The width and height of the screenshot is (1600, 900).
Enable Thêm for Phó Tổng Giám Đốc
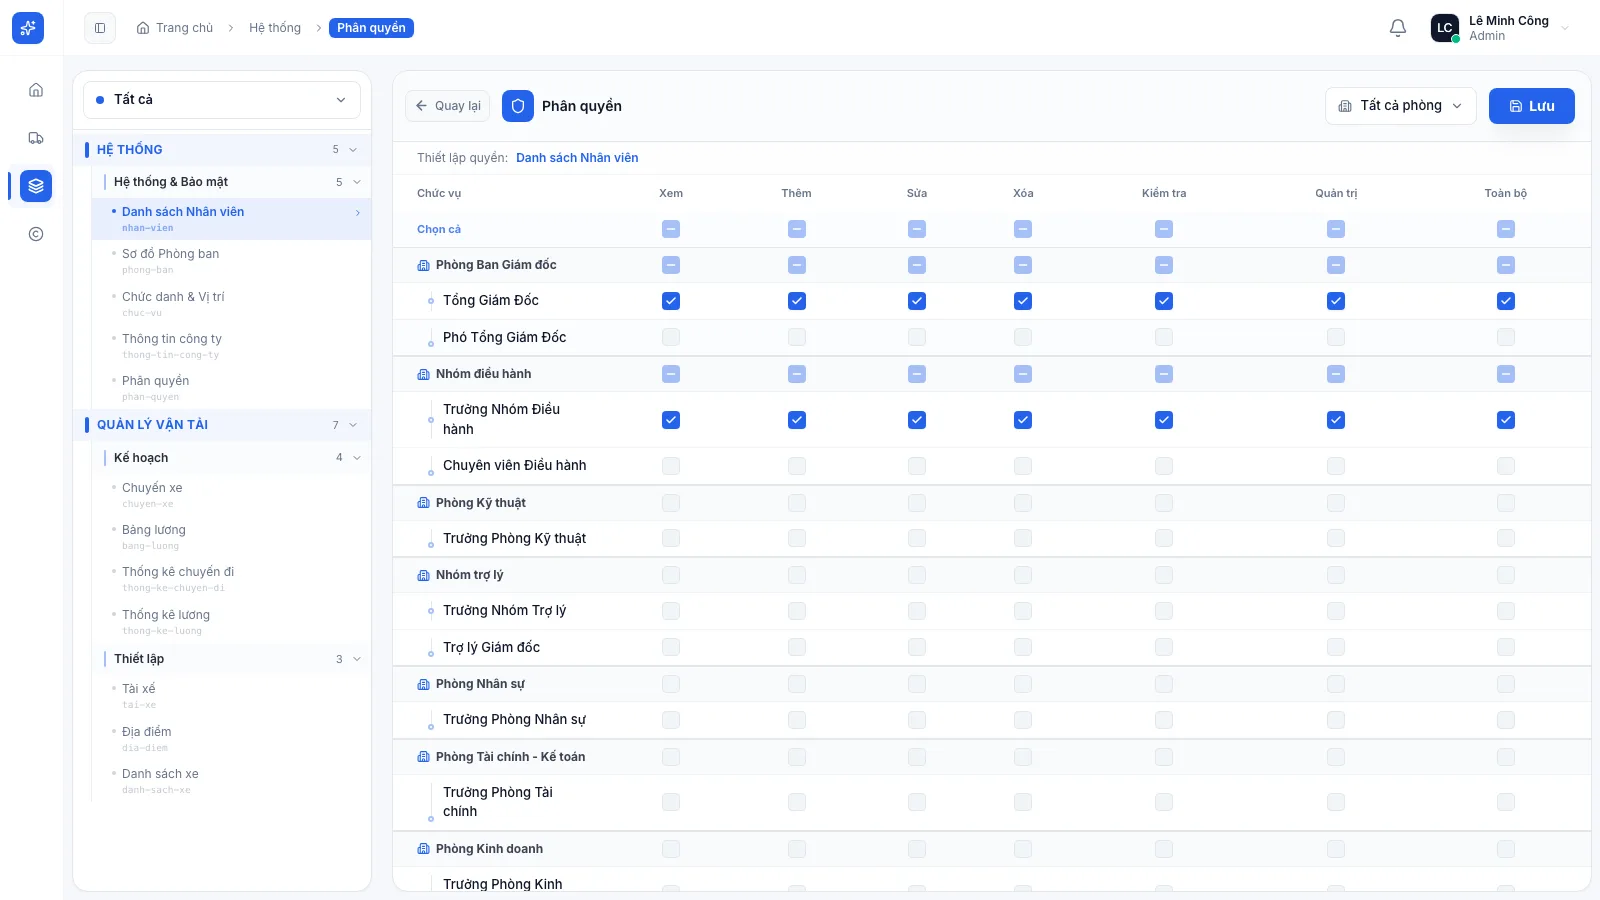point(797,337)
